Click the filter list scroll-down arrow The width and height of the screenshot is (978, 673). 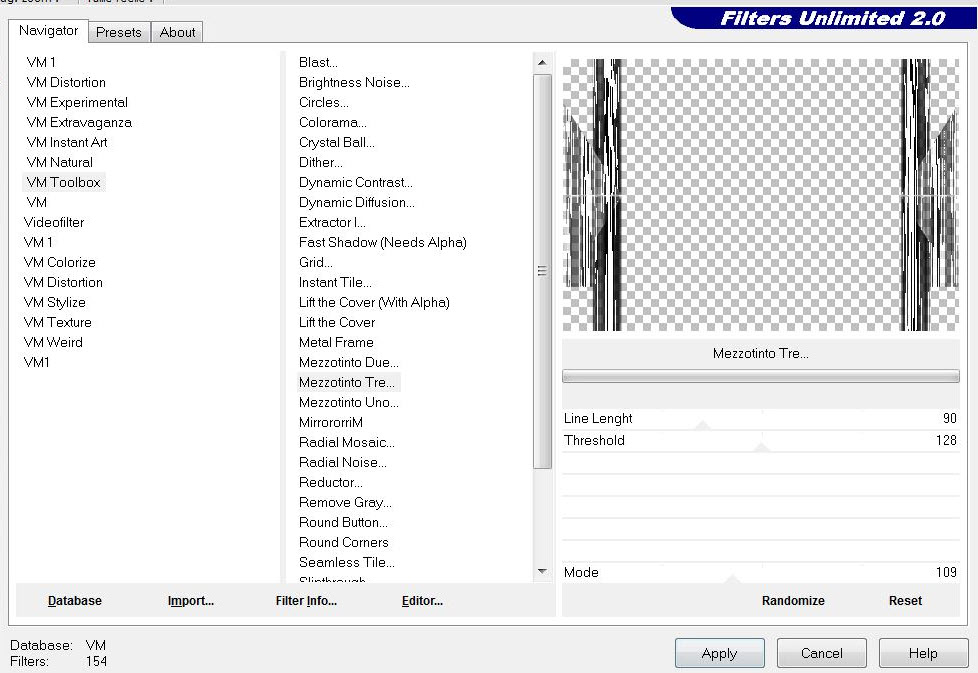542,571
